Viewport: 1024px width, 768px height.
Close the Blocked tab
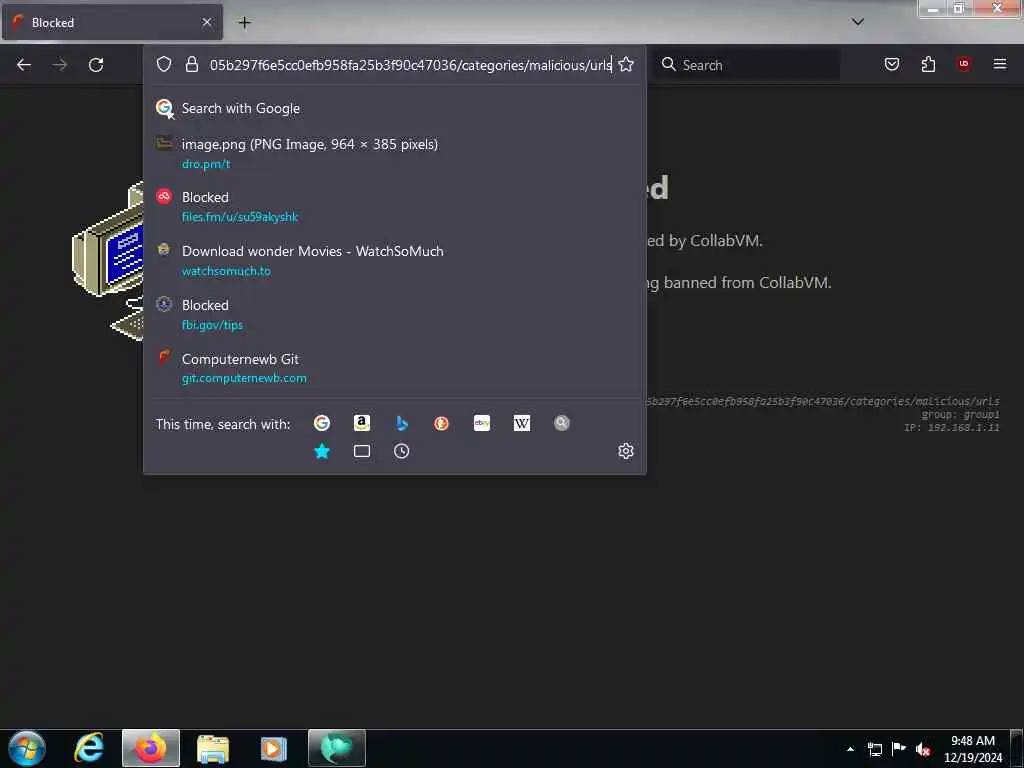point(206,22)
